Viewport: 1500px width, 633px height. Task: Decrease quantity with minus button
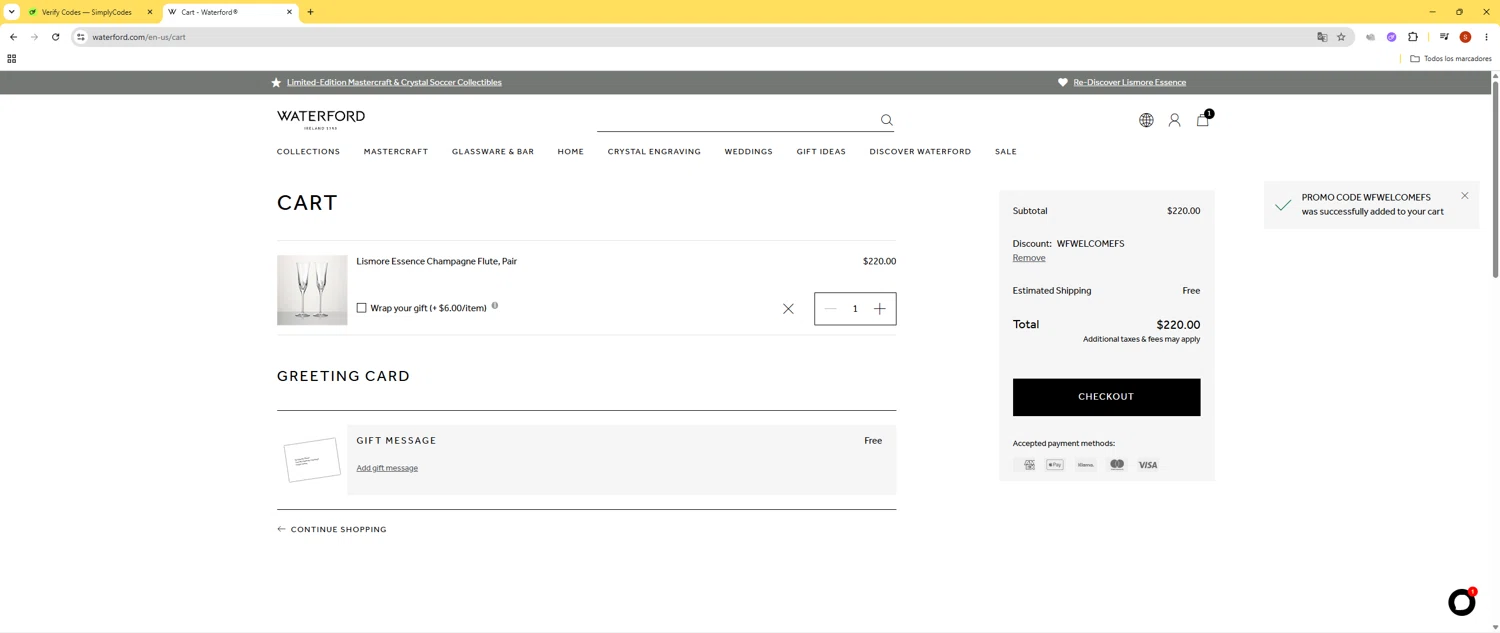pos(830,309)
